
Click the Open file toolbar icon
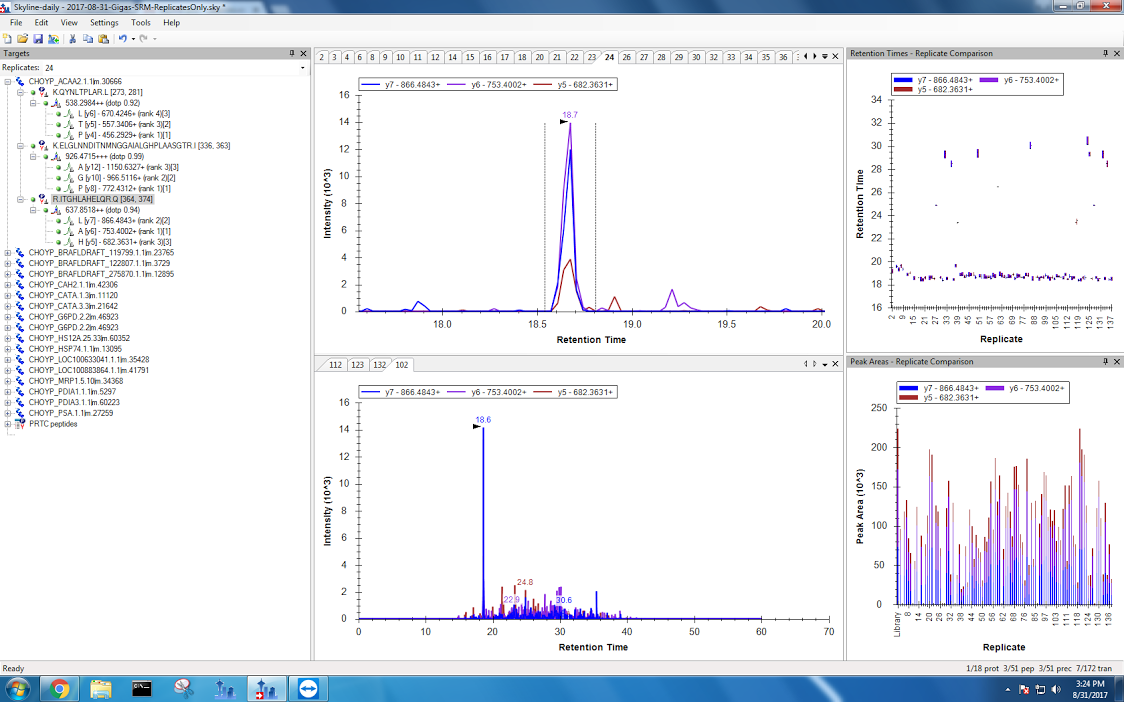coord(23,38)
